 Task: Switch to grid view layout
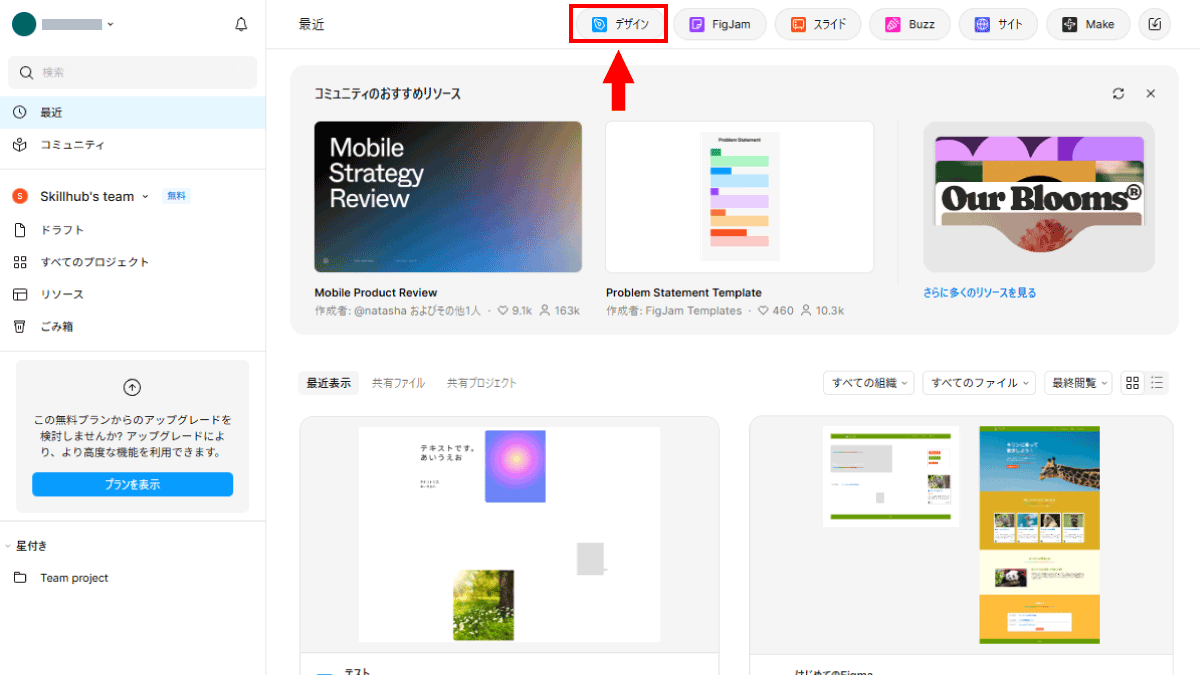pos(1132,383)
